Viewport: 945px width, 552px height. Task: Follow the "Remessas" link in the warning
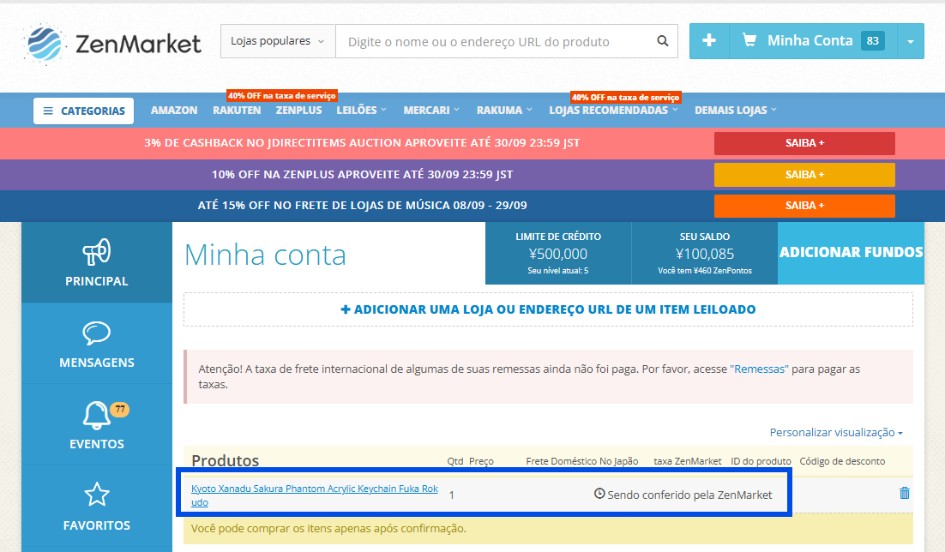[x=759, y=369]
